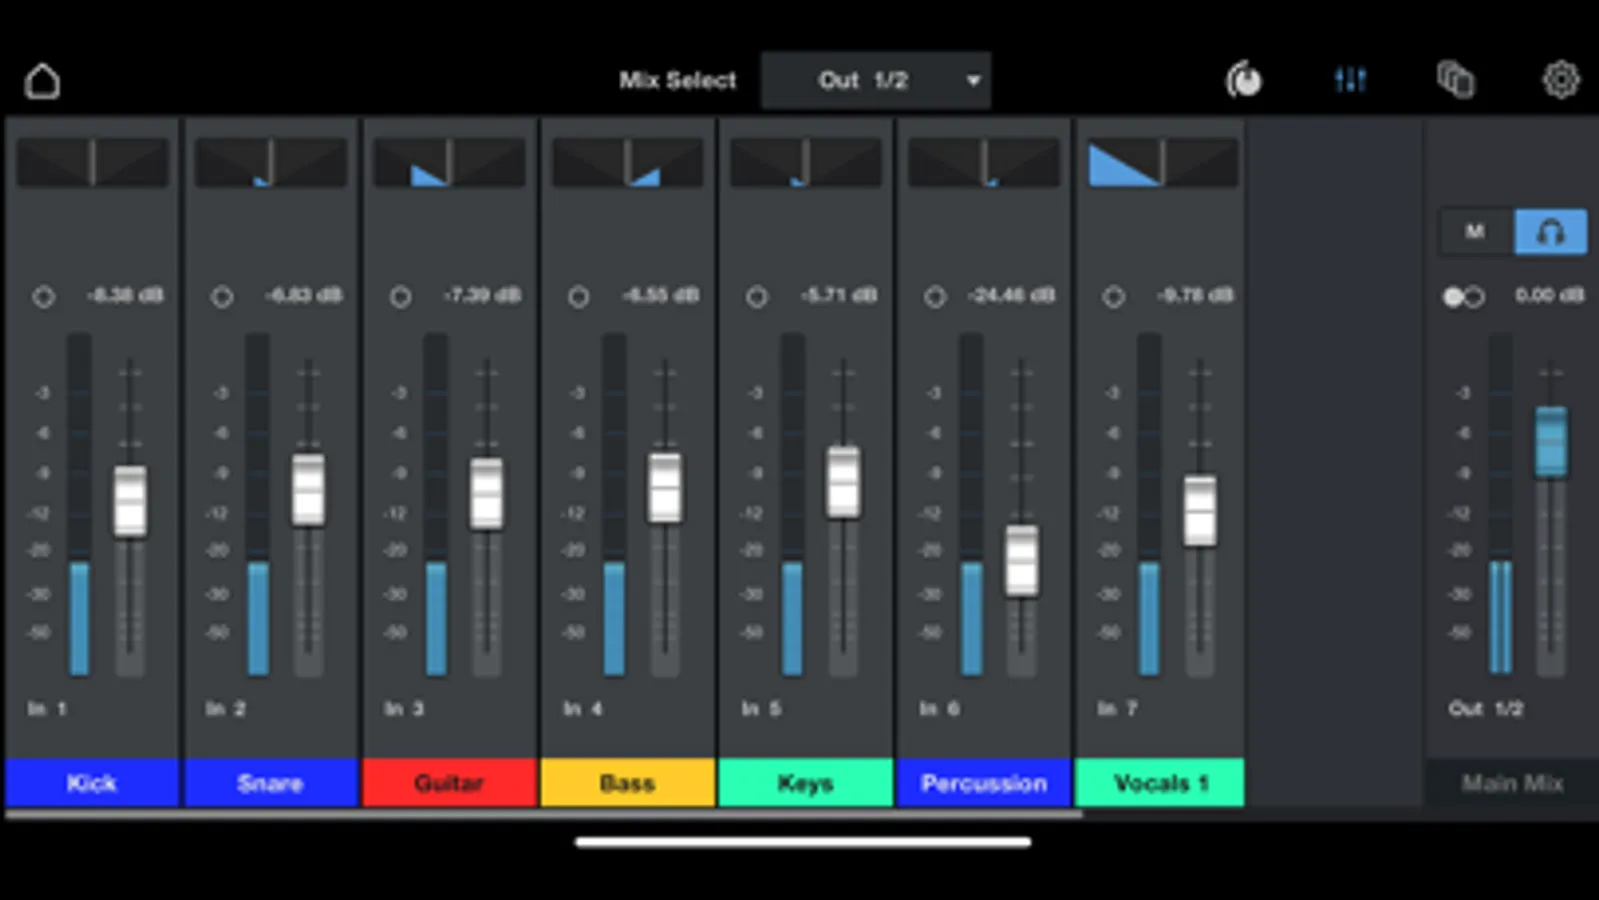Click the Keys dB level value
The image size is (1599, 900).
839,295
